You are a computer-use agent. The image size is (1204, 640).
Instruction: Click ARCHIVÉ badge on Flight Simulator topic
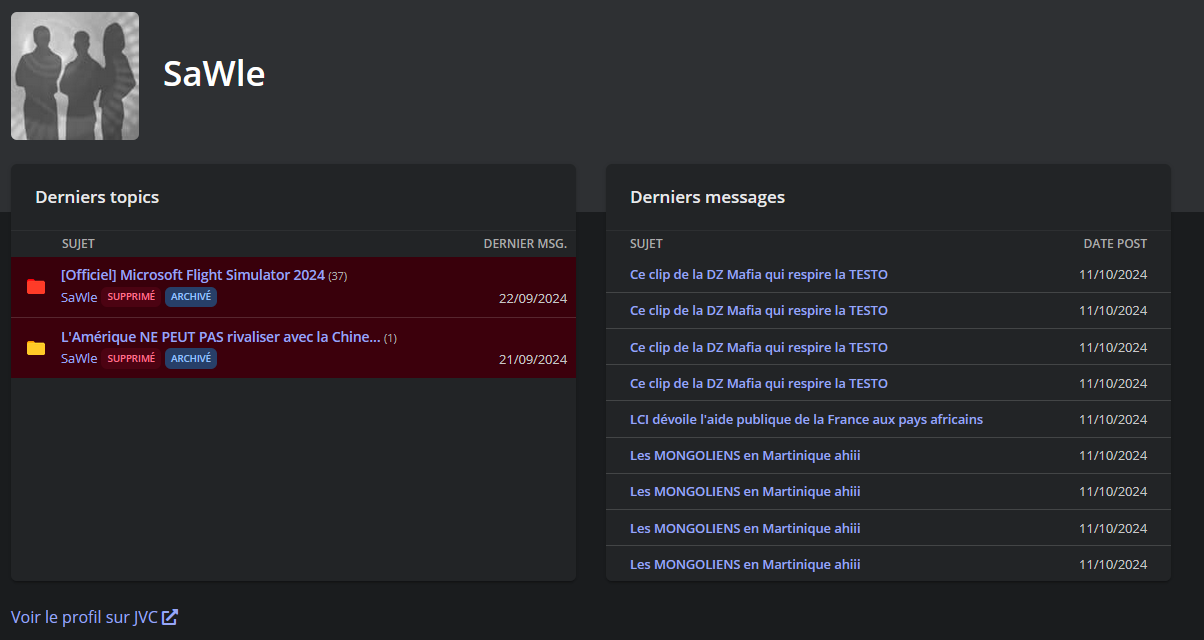click(191, 297)
